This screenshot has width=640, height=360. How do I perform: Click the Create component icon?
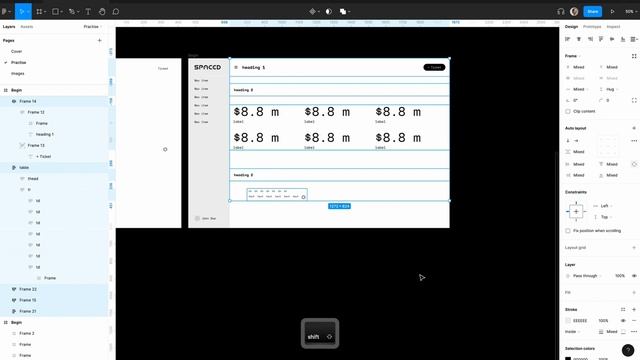(x=313, y=11)
